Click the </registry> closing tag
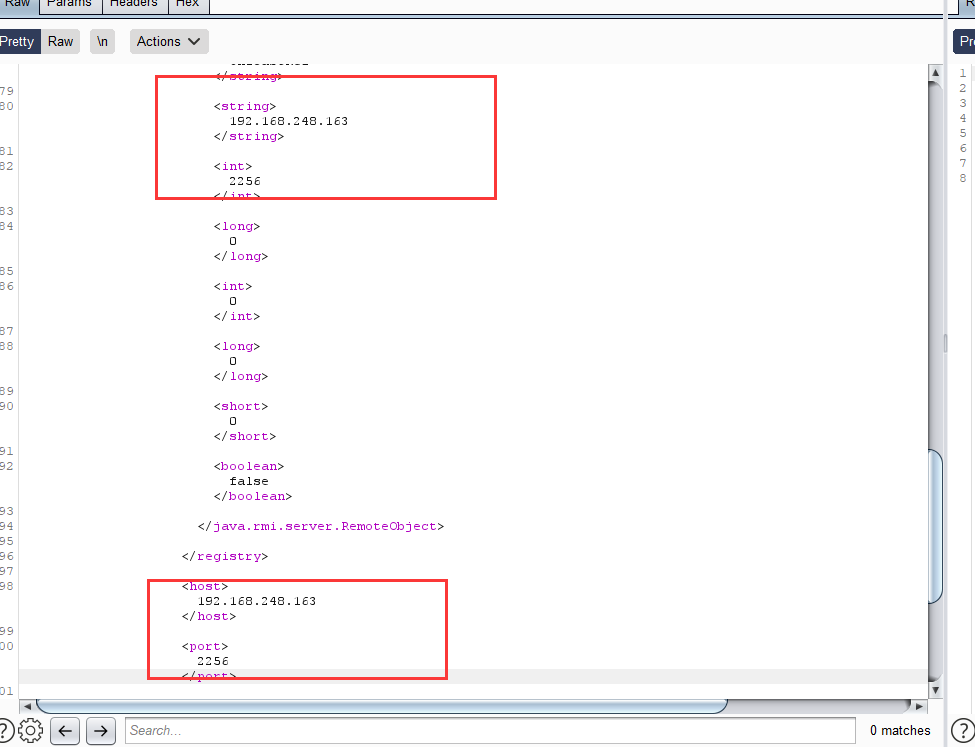This screenshot has height=747, width=975. (225, 556)
